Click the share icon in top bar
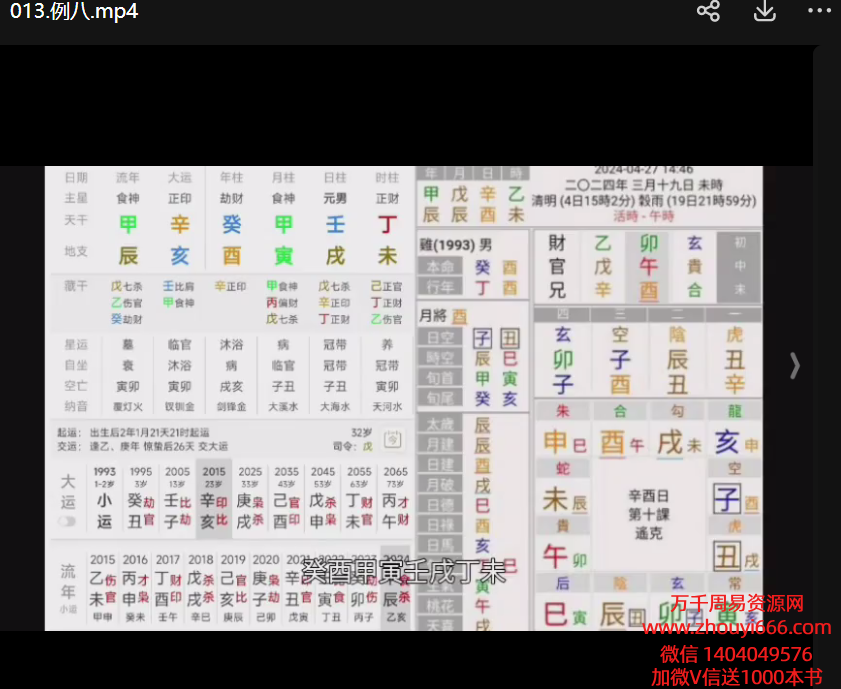 (x=709, y=12)
